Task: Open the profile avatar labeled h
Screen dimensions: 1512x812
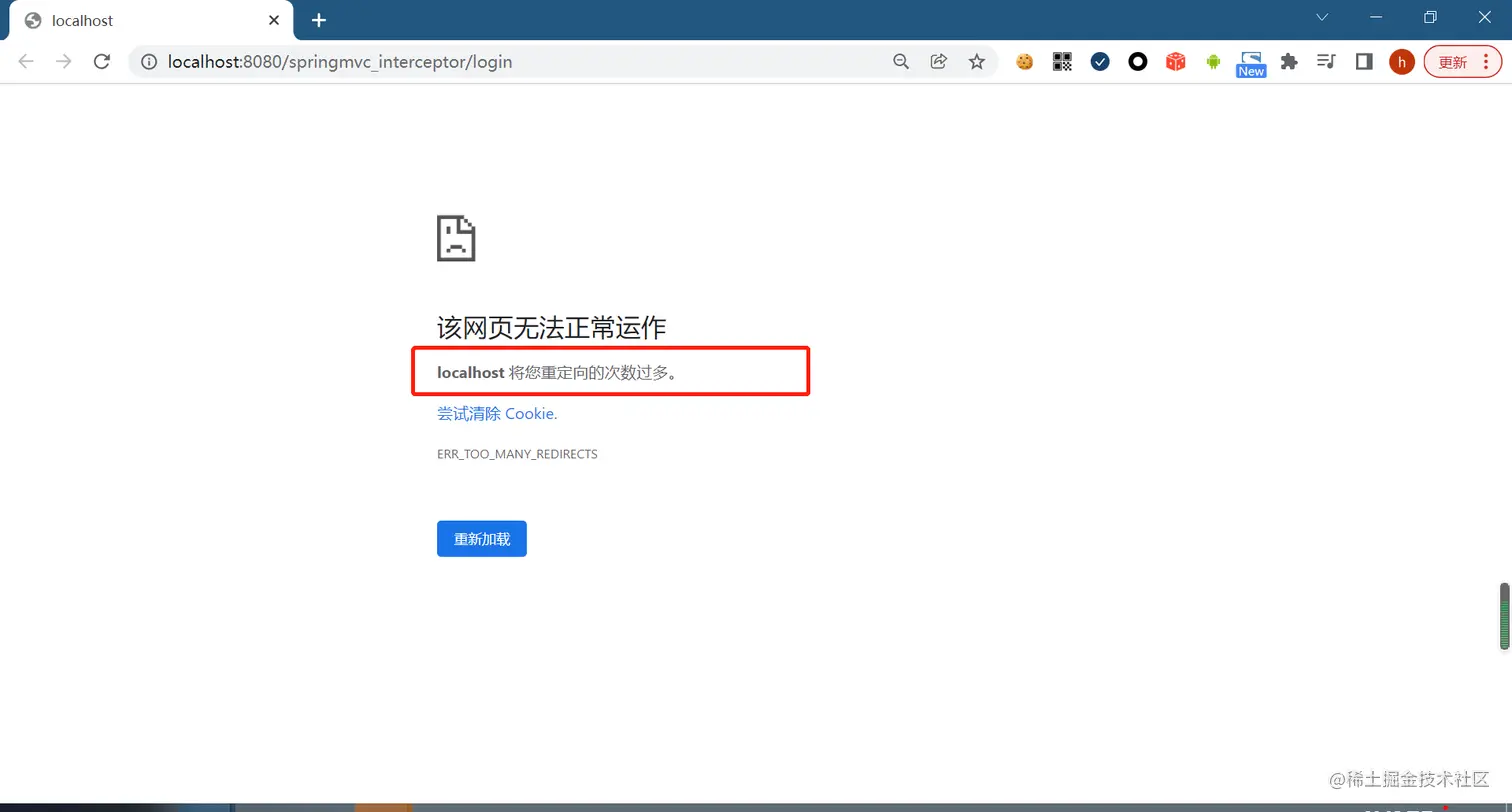Action: pos(1402,62)
